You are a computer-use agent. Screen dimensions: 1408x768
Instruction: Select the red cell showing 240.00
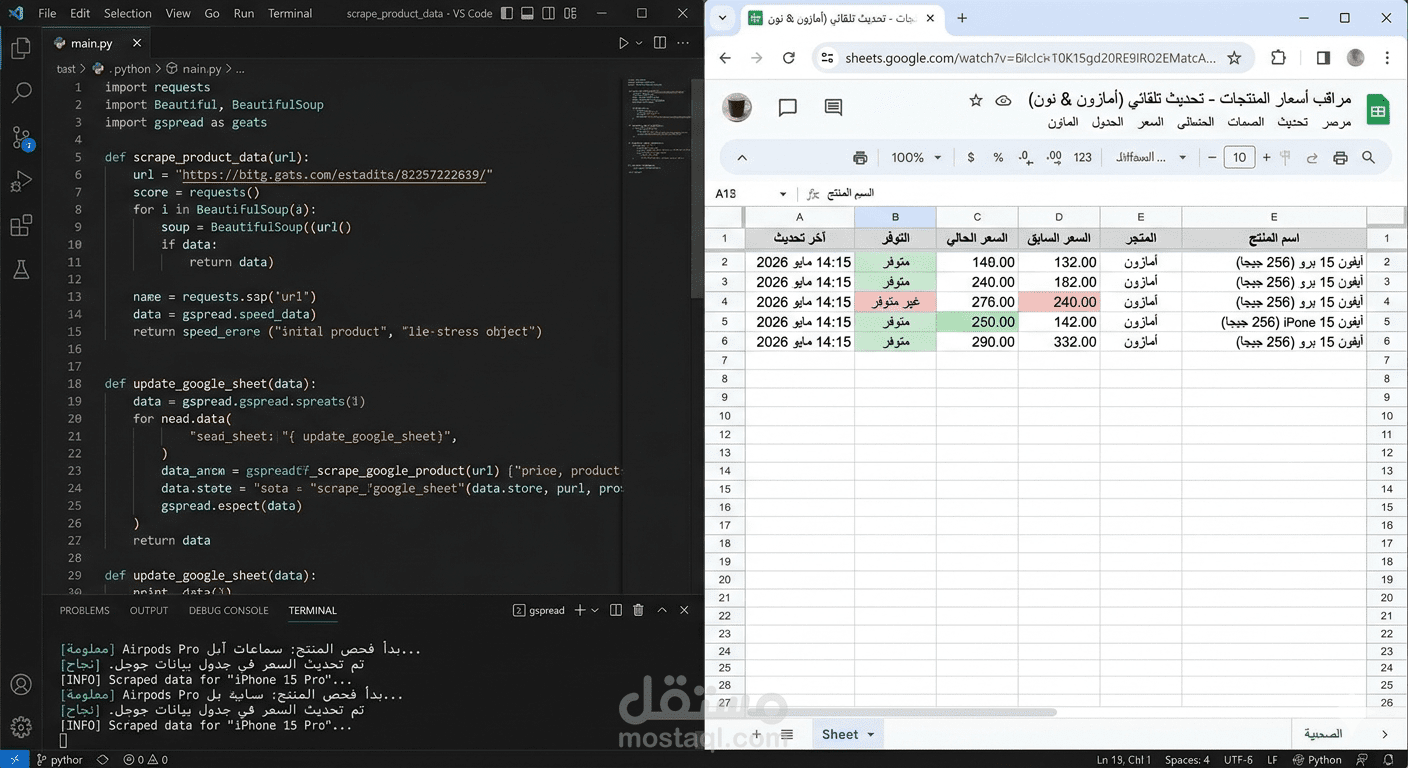coord(1059,302)
